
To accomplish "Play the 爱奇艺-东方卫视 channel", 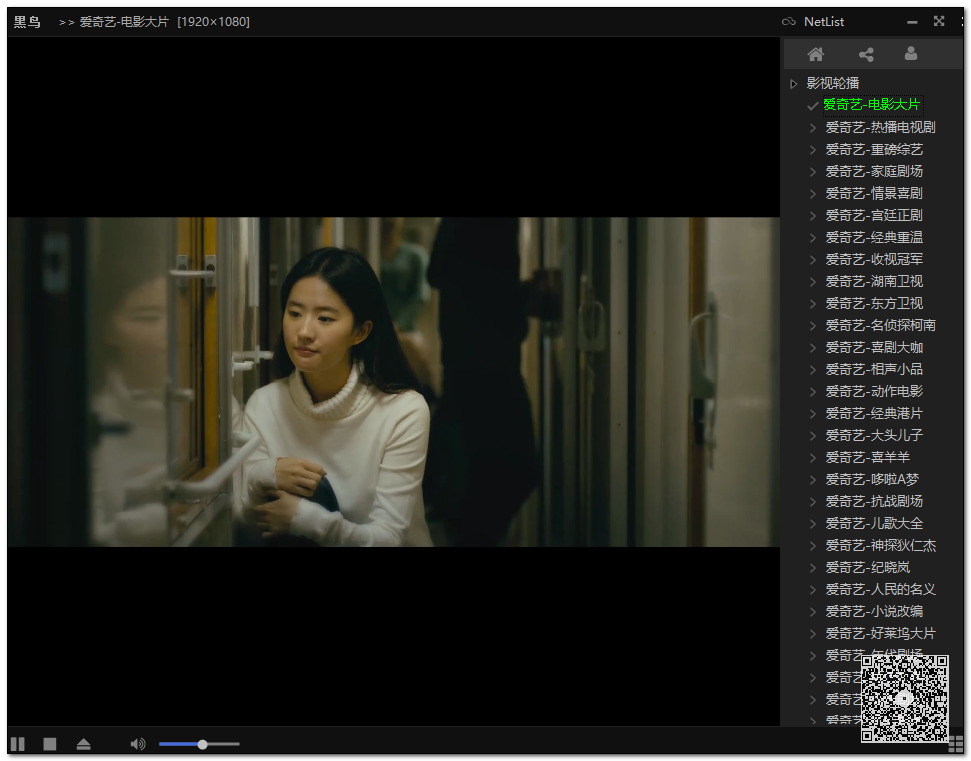I will click(x=874, y=303).
